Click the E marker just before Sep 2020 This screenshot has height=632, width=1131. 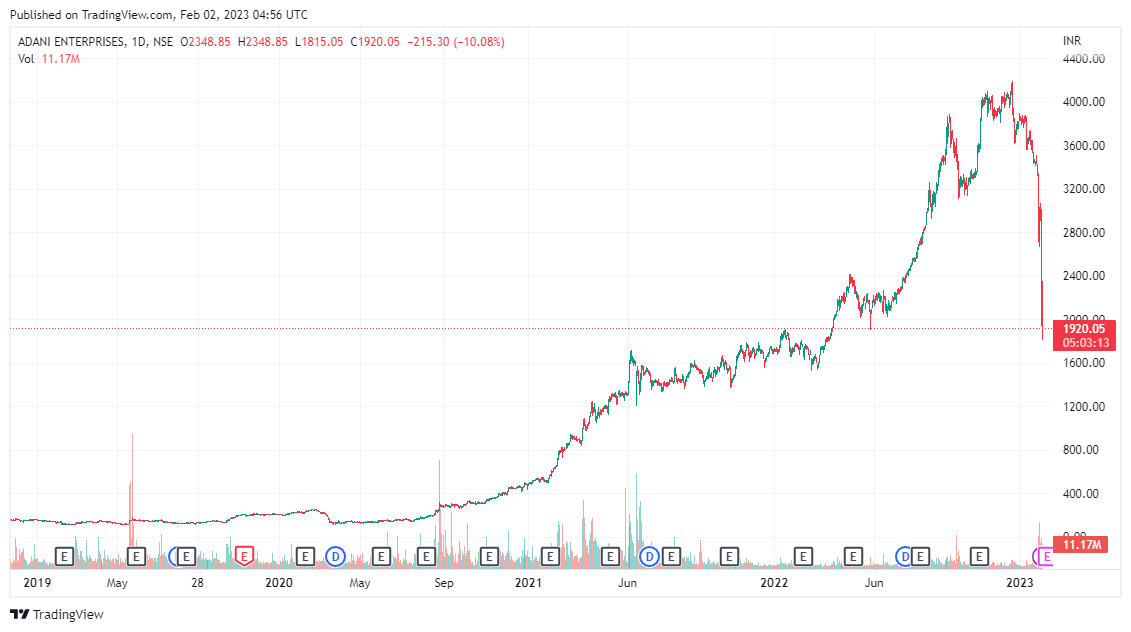(426, 556)
